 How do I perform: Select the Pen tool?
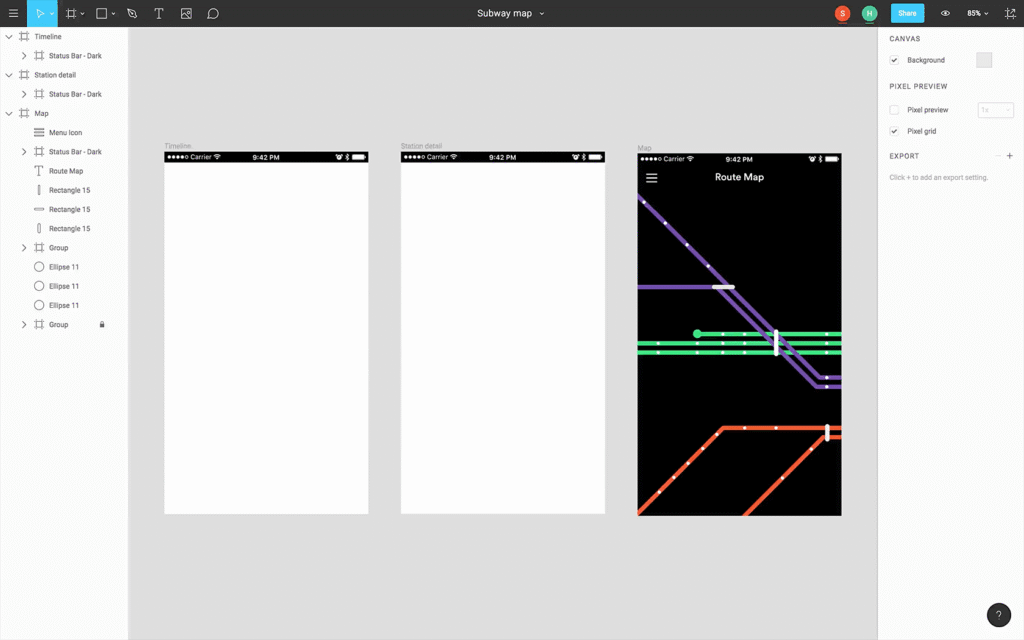click(x=131, y=13)
